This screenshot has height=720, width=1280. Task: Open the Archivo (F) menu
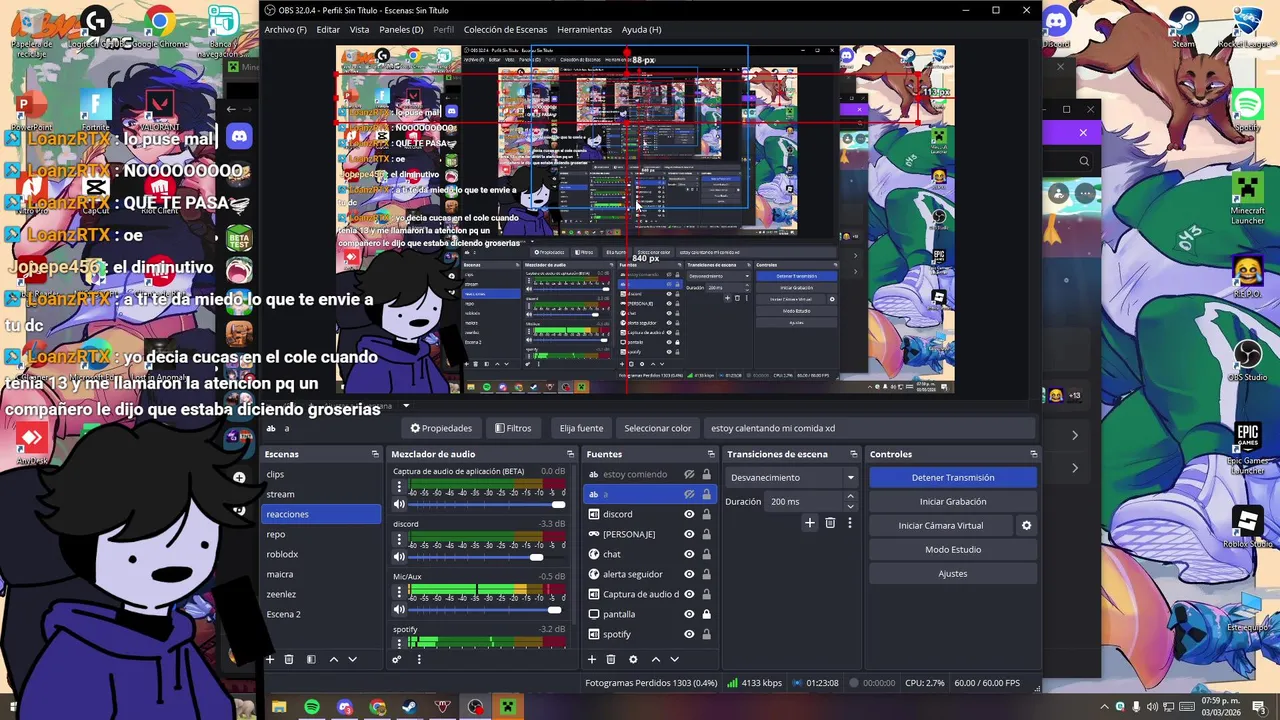pyautogui.click(x=285, y=29)
